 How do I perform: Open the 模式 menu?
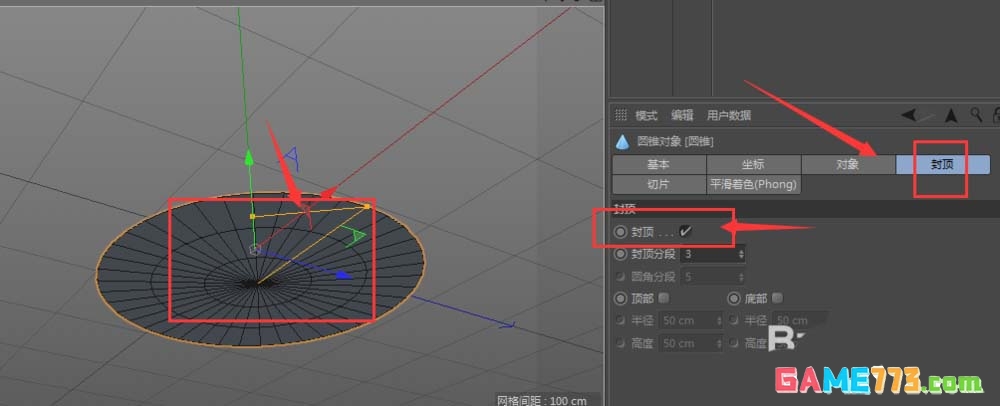click(x=646, y=115)
